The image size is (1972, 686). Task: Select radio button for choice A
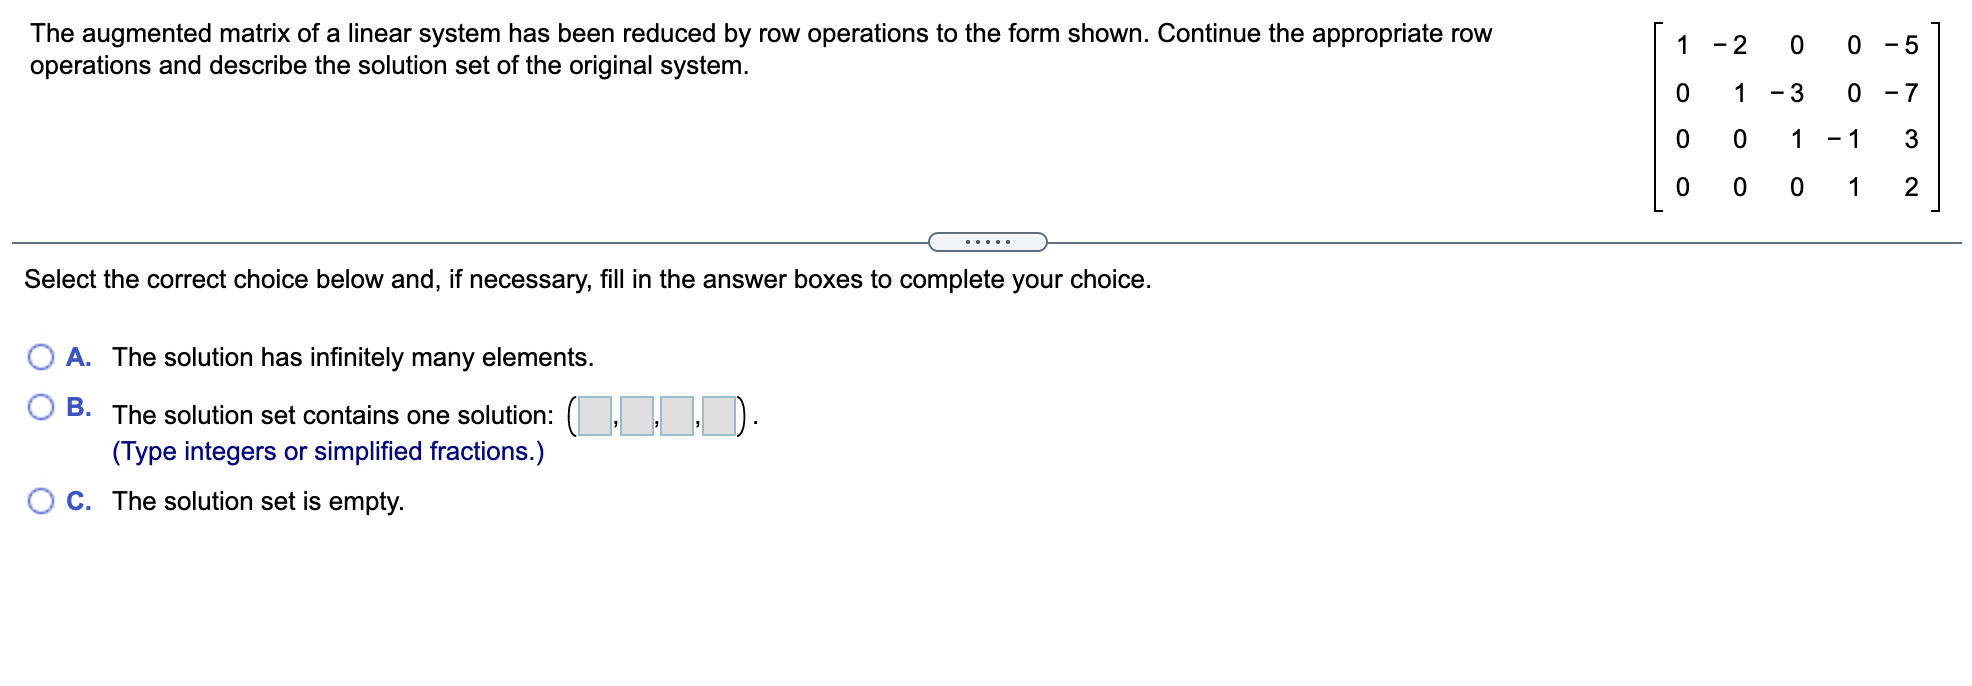[40, 357]
